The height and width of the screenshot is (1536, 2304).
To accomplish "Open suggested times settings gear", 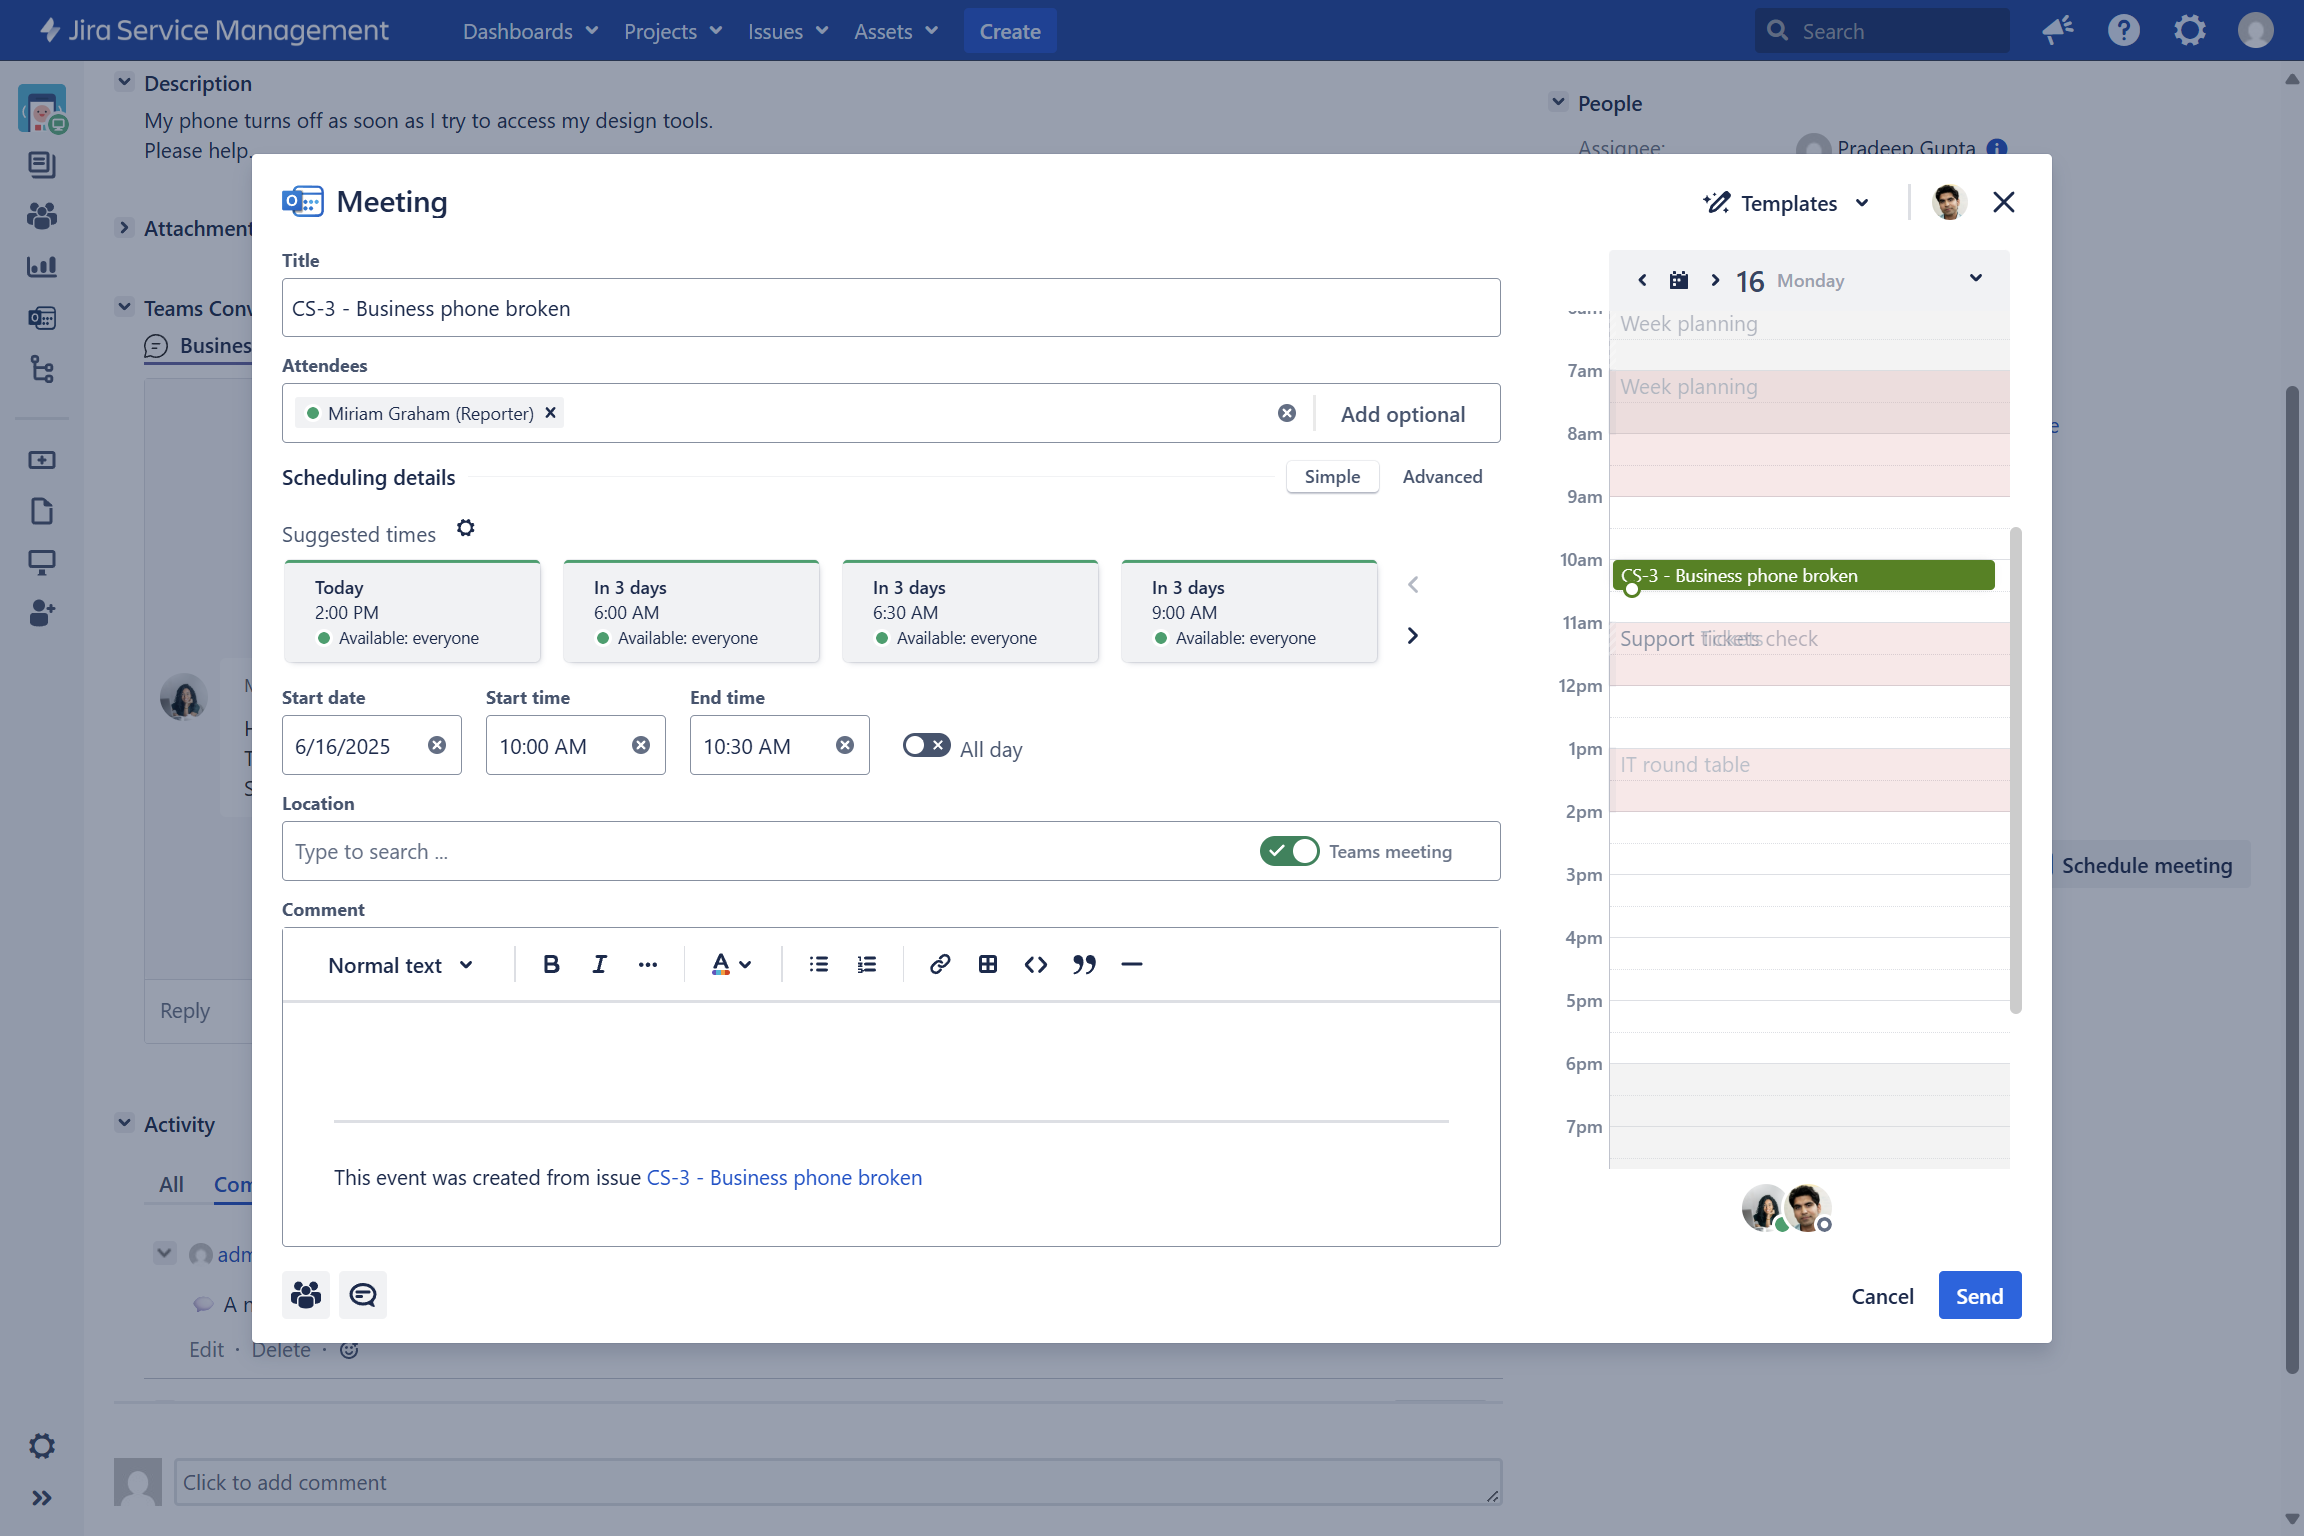I will [x=466, y=528].
